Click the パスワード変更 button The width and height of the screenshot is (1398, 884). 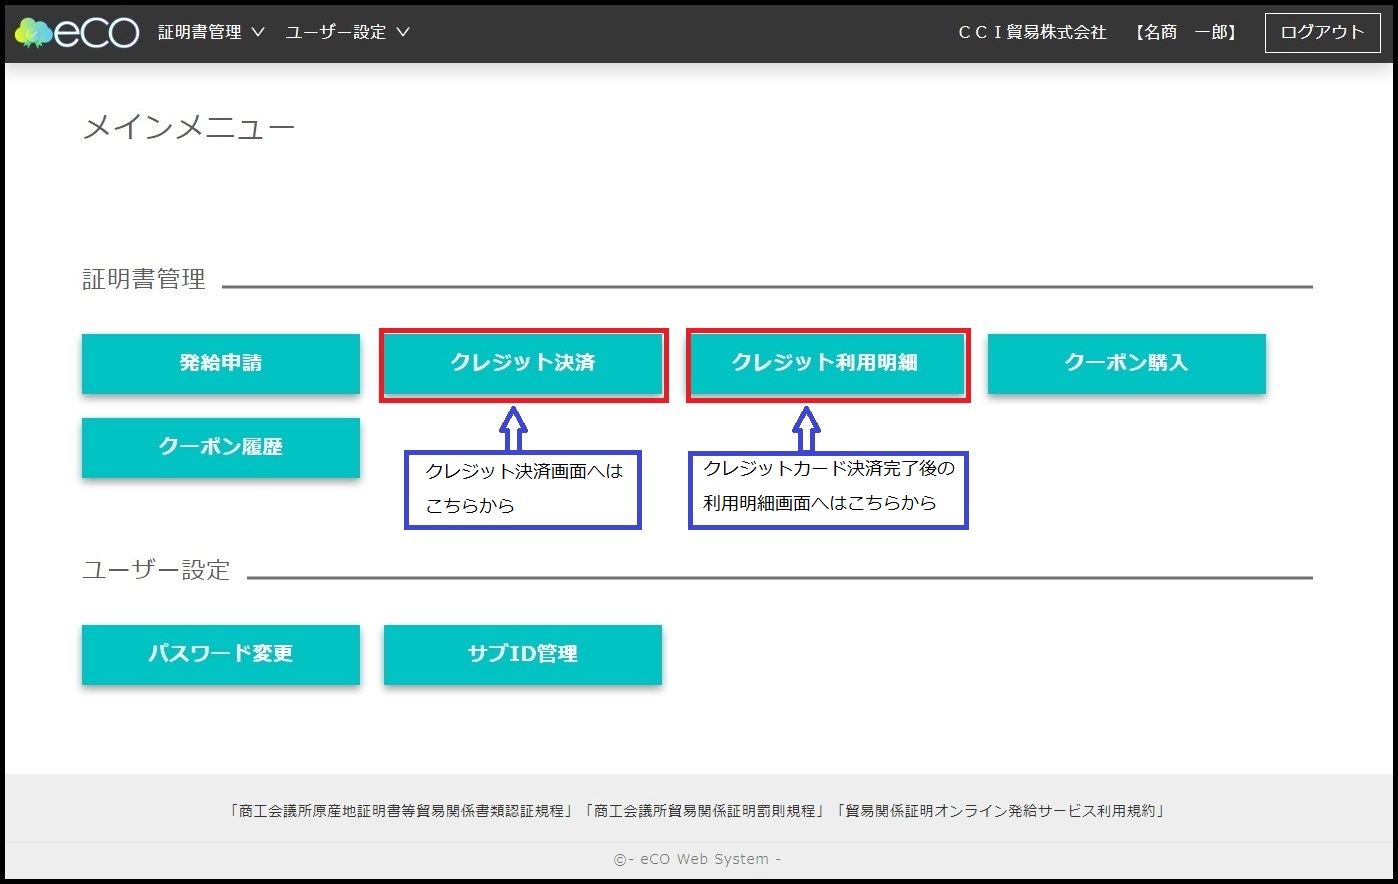[x=221, y=654]
